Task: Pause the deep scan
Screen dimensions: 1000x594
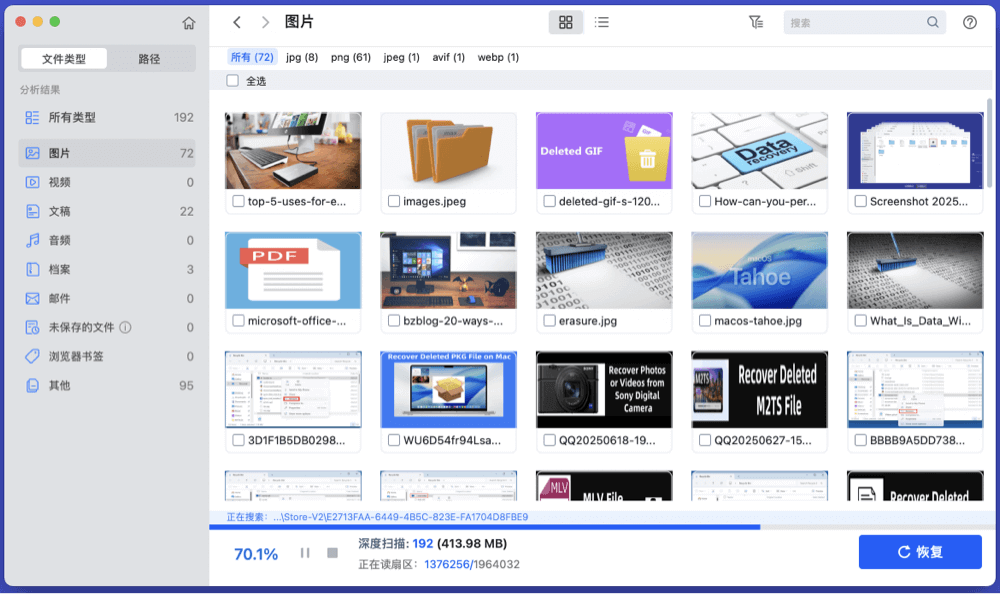Action: pyautogui.click(x=305, y=553)
